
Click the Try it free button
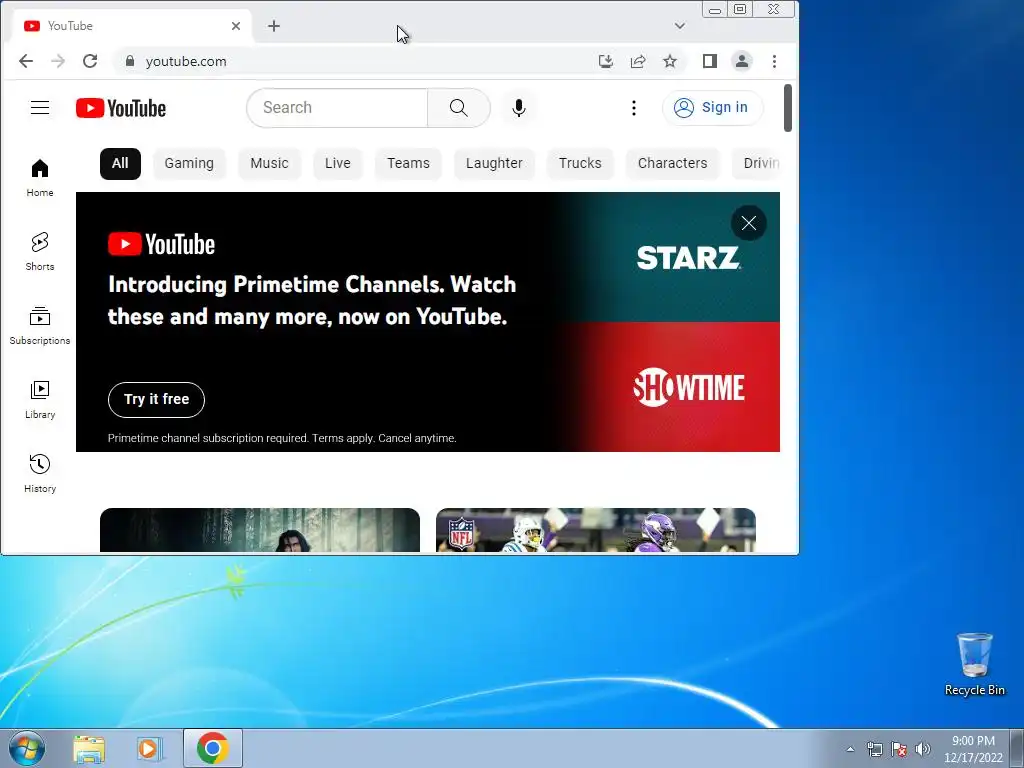[x=156, y=400]
